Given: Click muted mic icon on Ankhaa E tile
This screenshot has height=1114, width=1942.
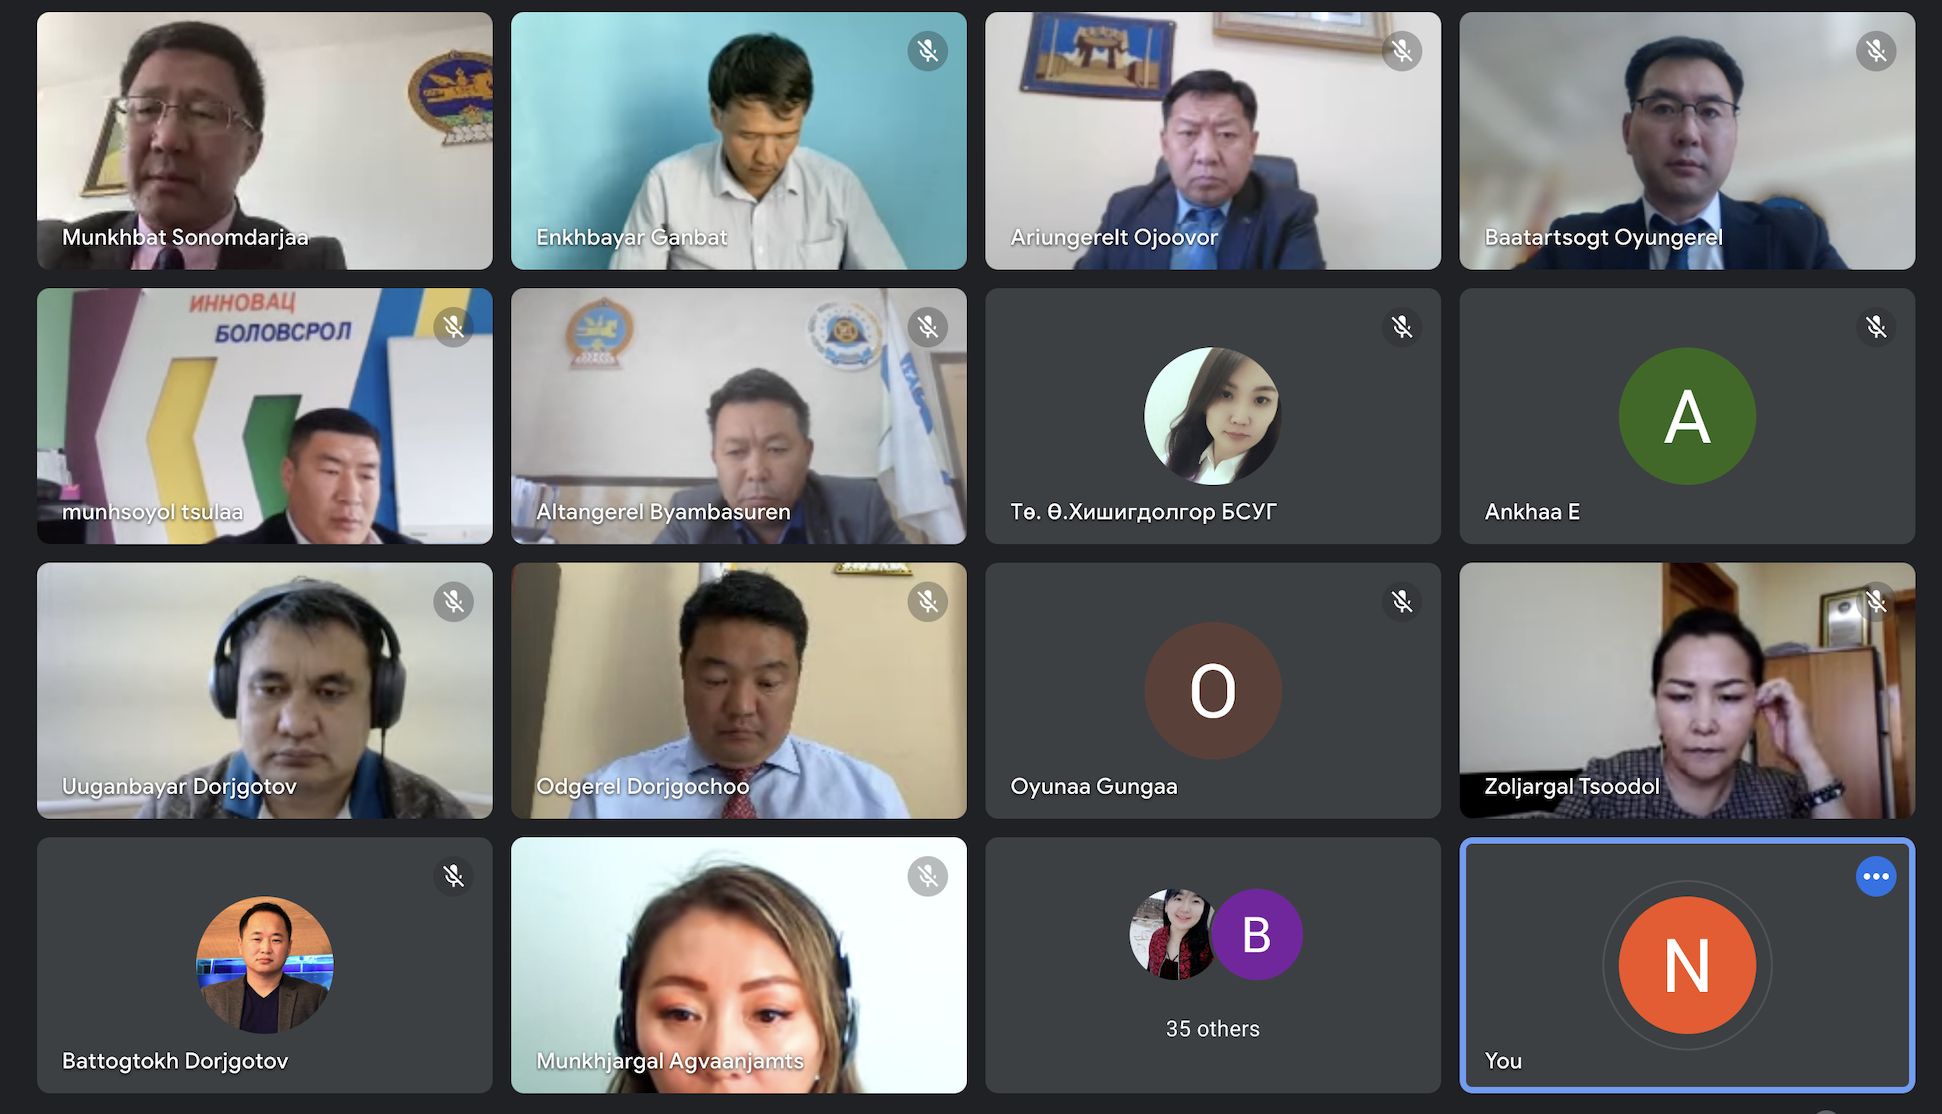Looking at the screenshot, I should pos(1876,327).
